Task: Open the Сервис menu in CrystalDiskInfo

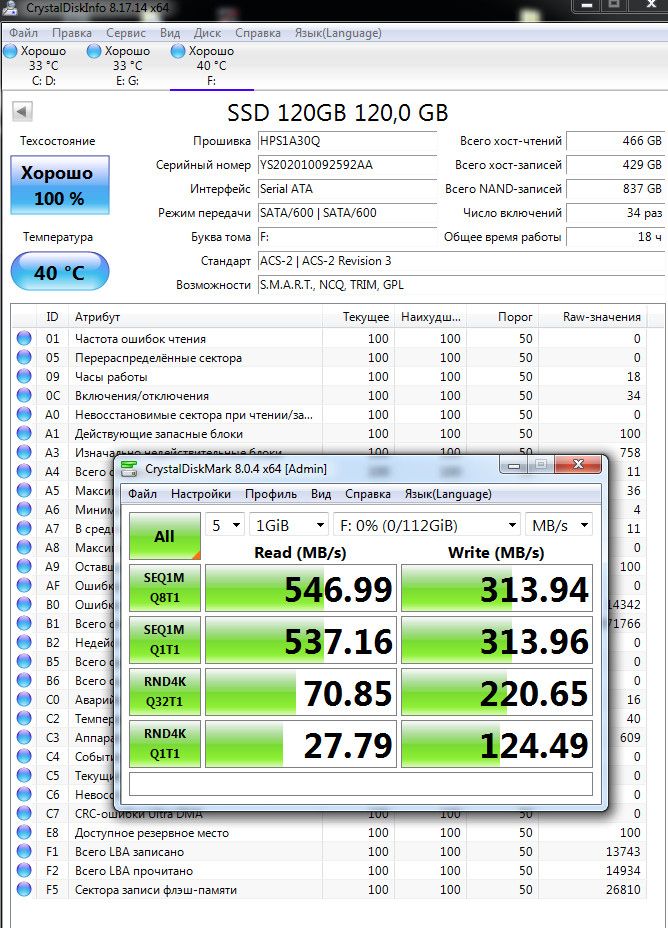Action: point(126,33)
